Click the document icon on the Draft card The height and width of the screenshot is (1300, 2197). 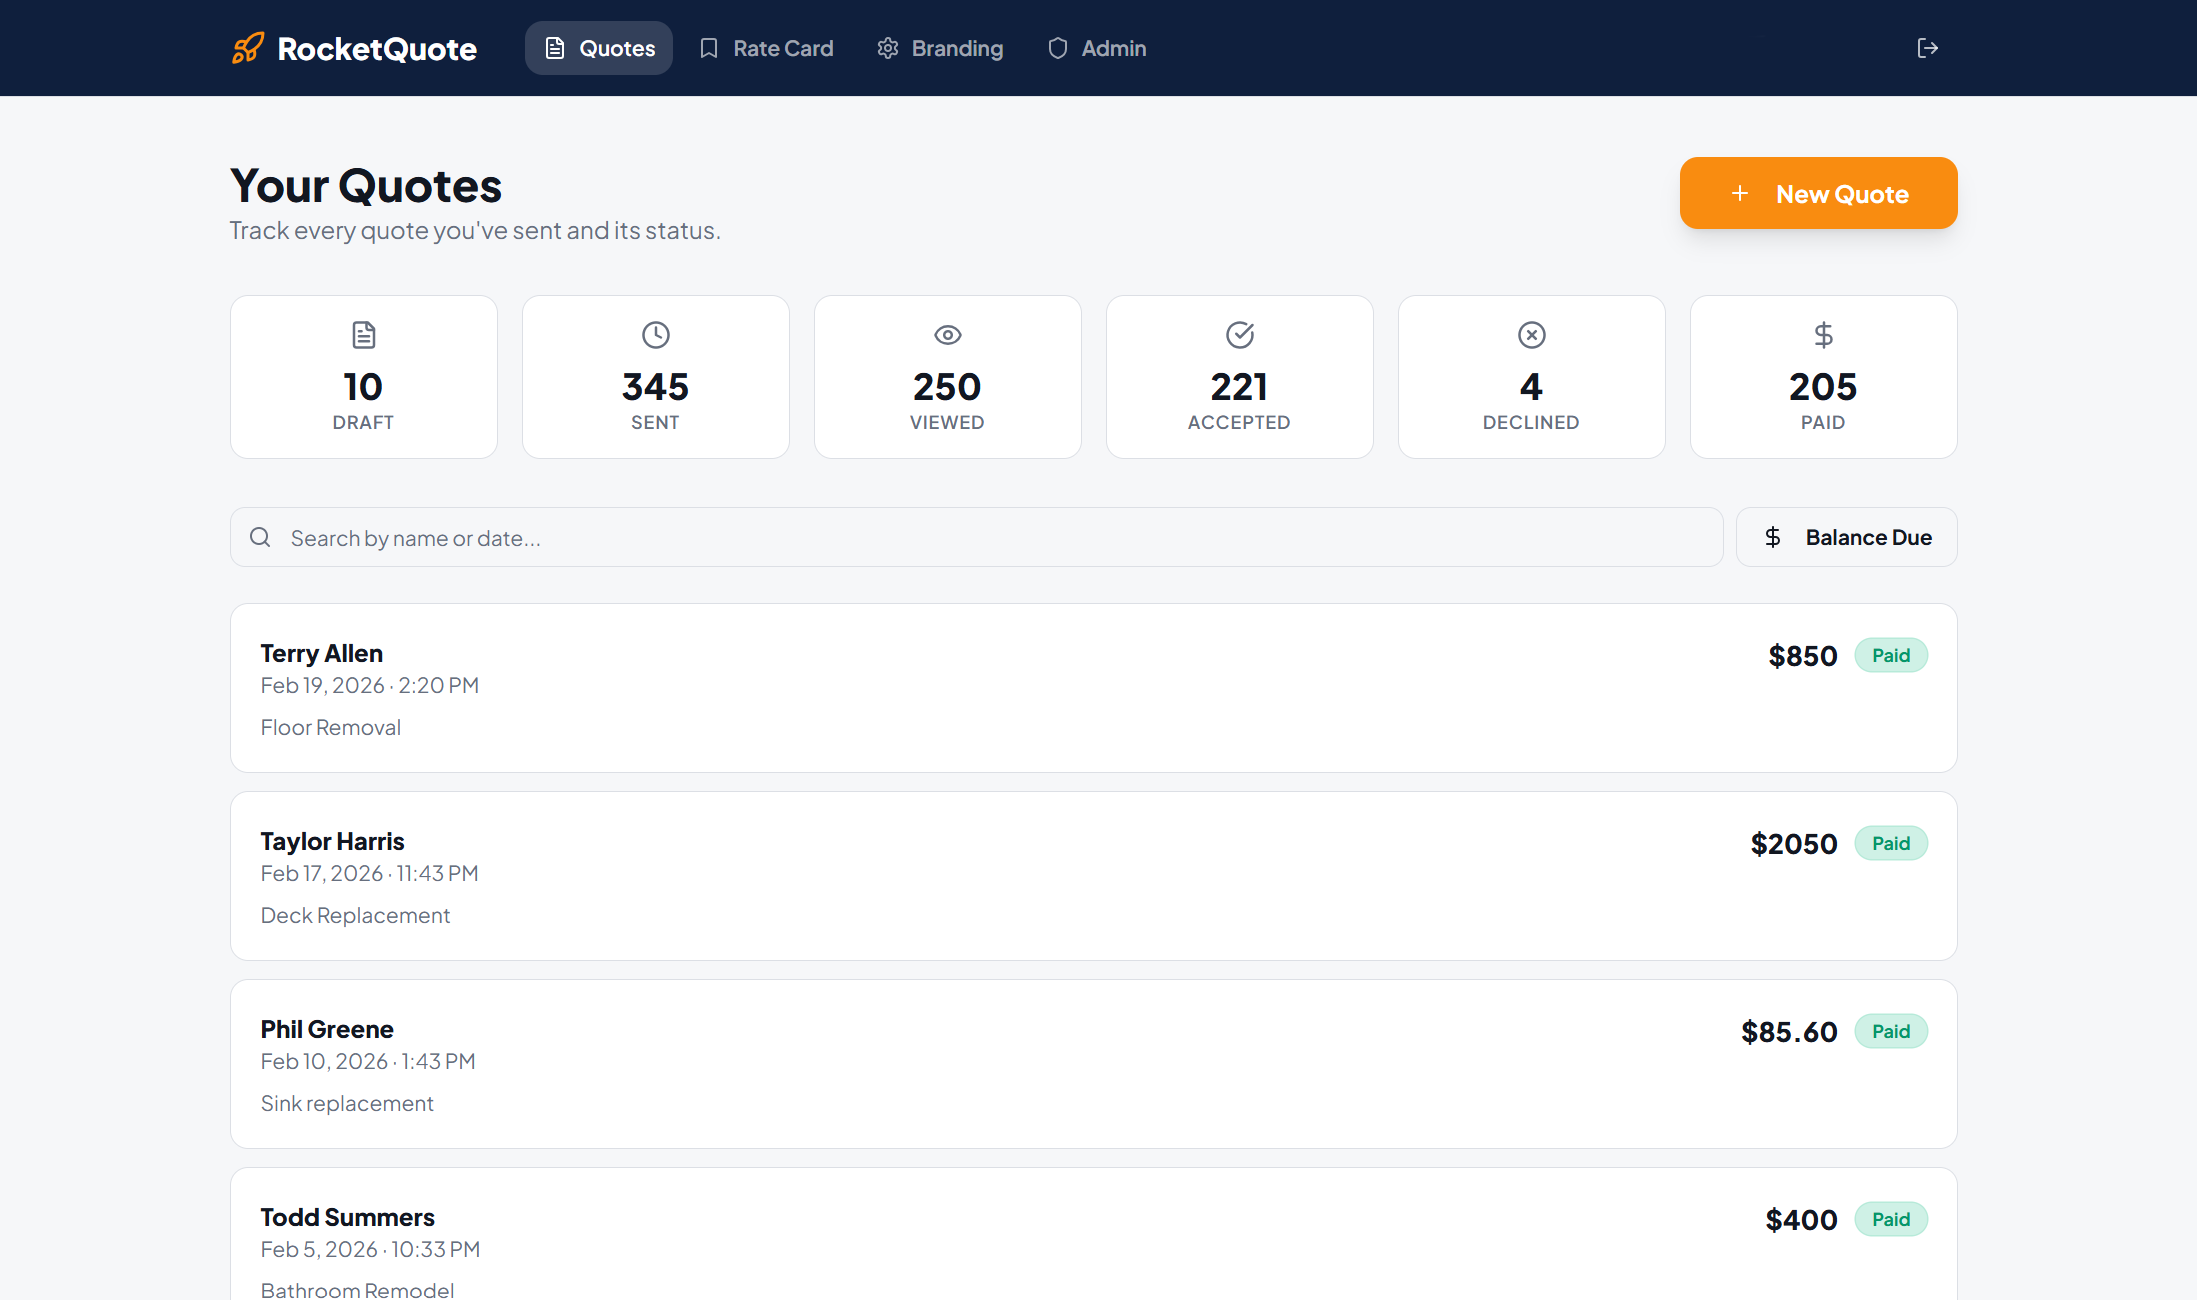[362, 335]
